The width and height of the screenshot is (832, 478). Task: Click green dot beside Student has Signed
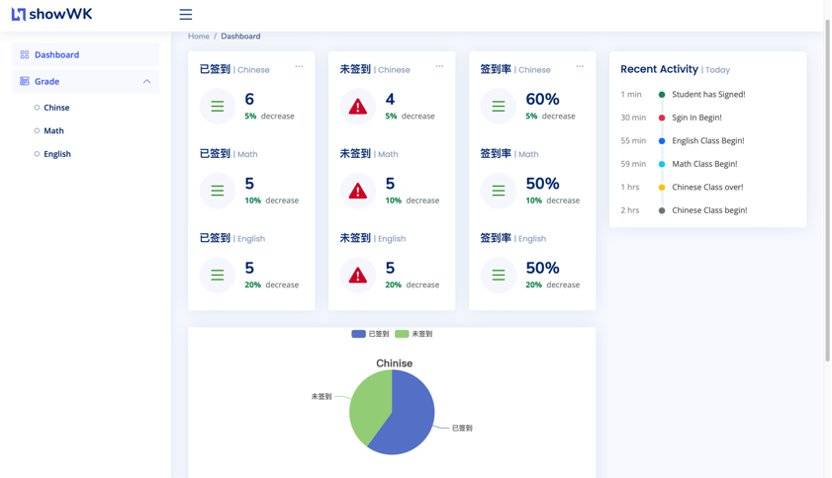(x=662, y=94)
